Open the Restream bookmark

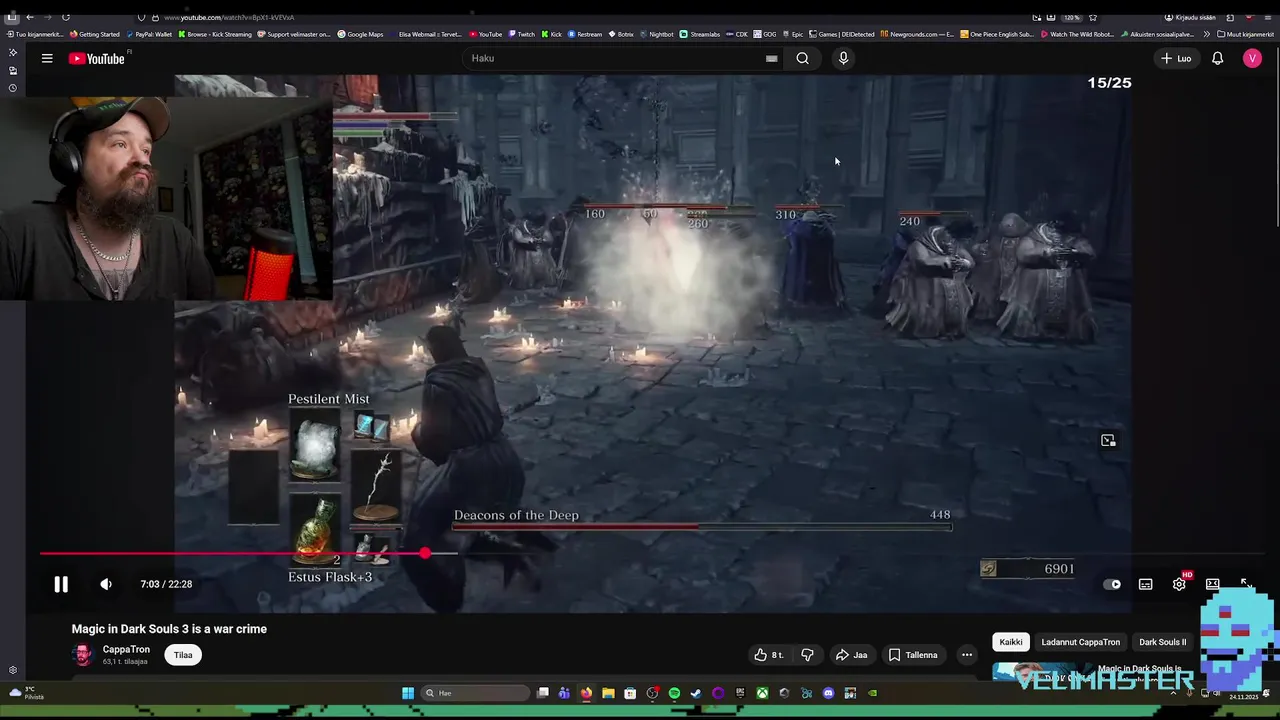pos(585,34)
